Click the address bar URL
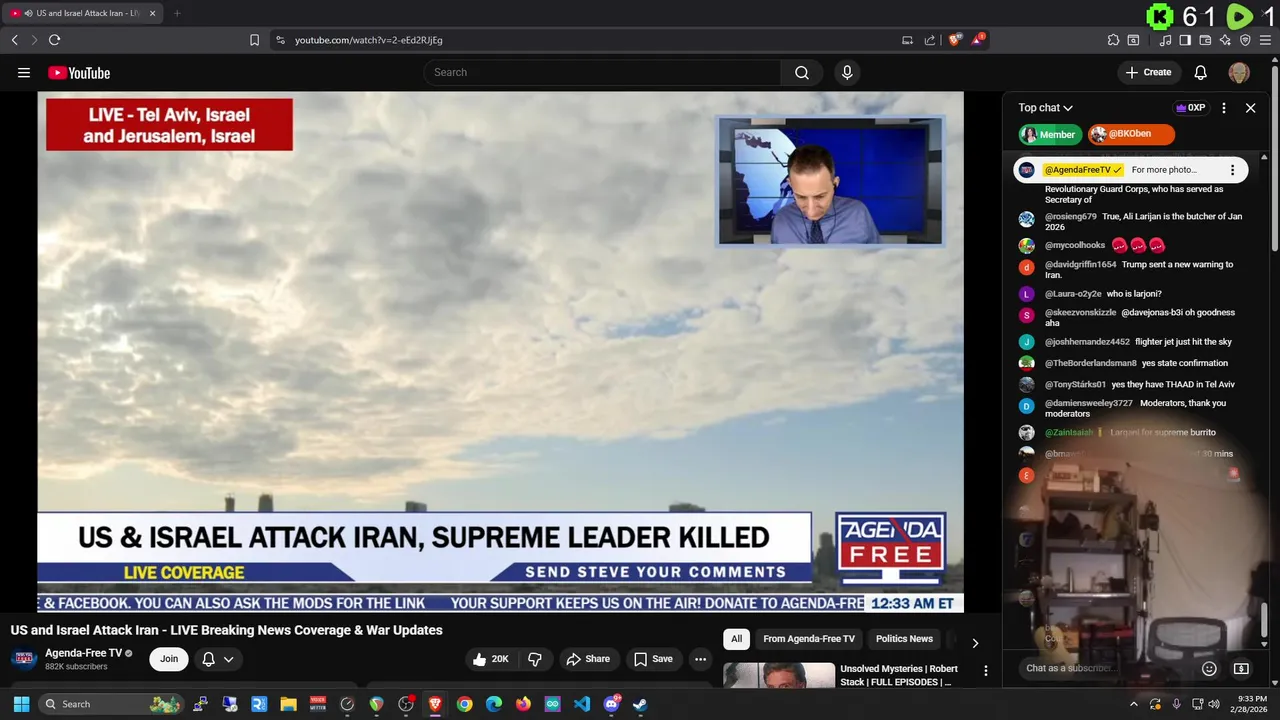Viewport: 1280px width, 720px height. coord(369,40)
